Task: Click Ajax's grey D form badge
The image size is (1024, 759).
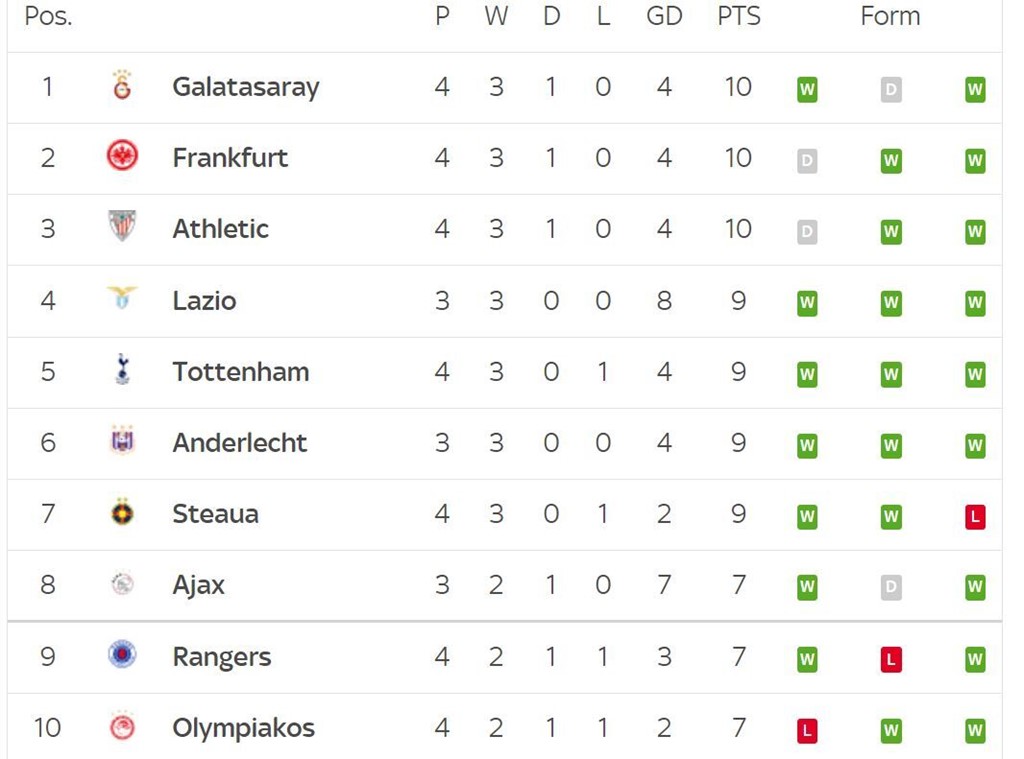Action: coord(891,587)
